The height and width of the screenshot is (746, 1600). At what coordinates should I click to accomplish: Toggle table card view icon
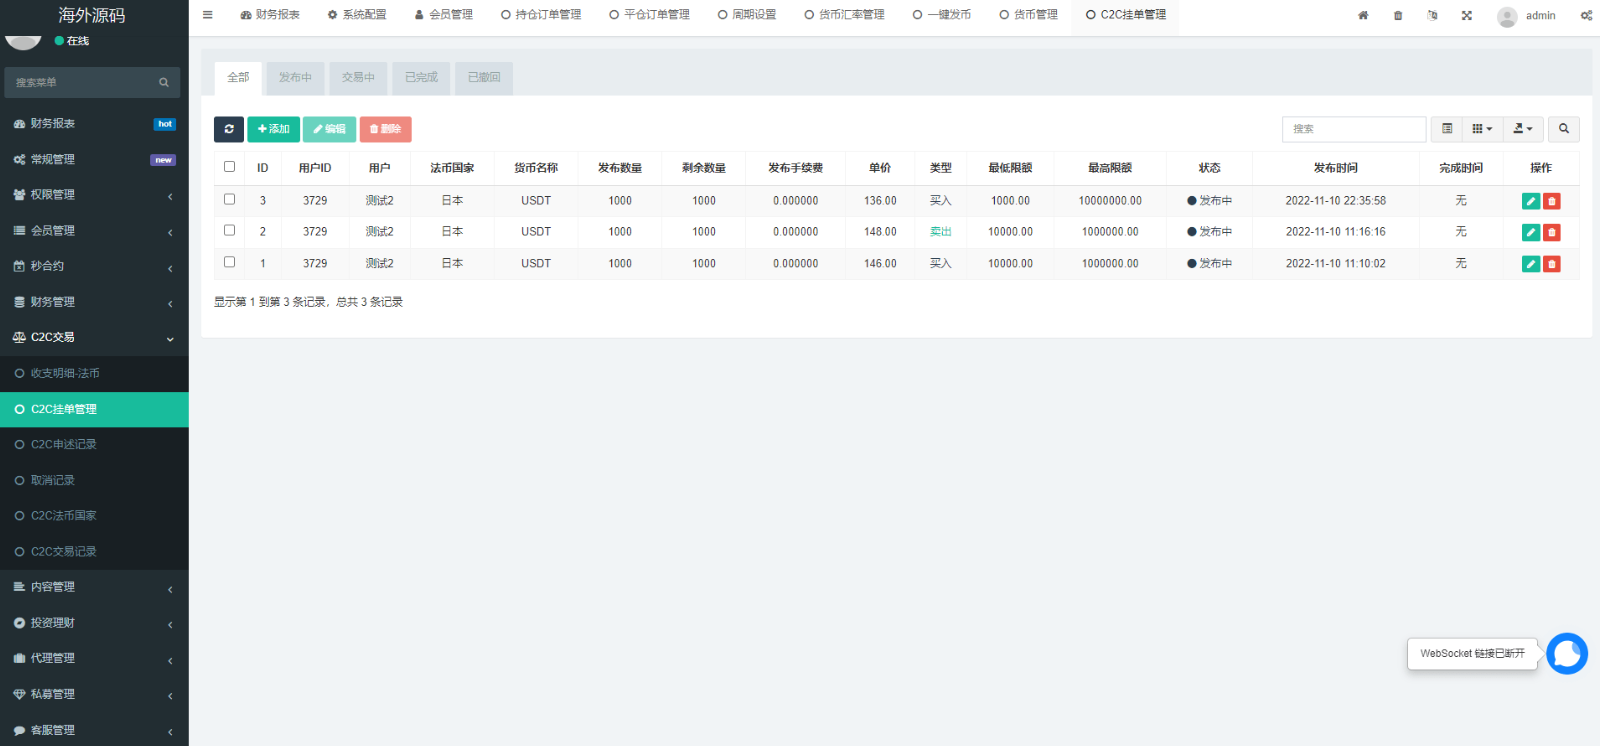tap(1447, 129)
